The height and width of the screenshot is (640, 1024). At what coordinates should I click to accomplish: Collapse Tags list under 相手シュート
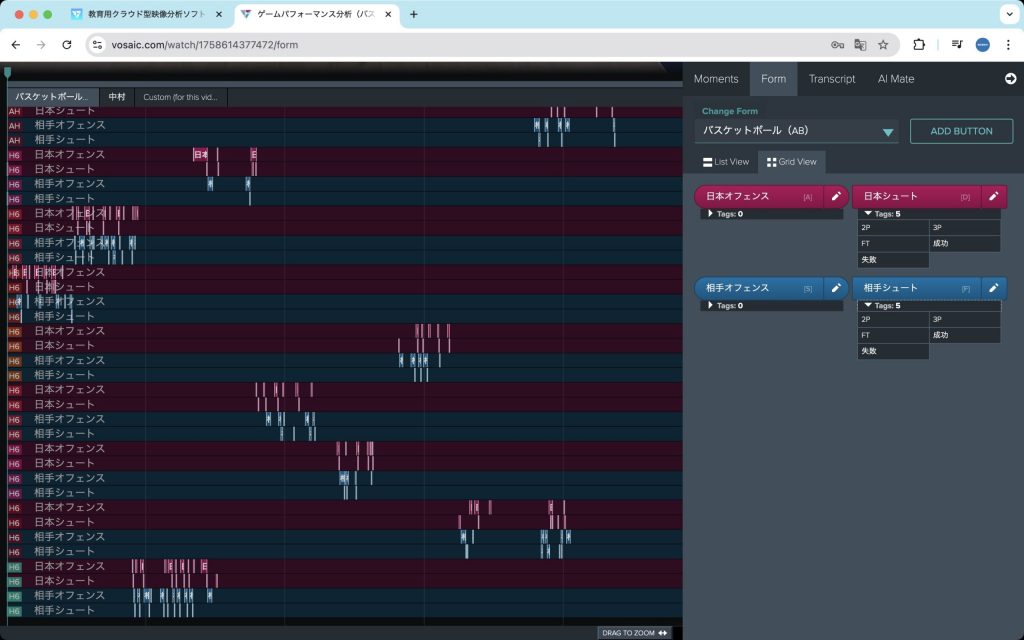click(x=868, y=305)
